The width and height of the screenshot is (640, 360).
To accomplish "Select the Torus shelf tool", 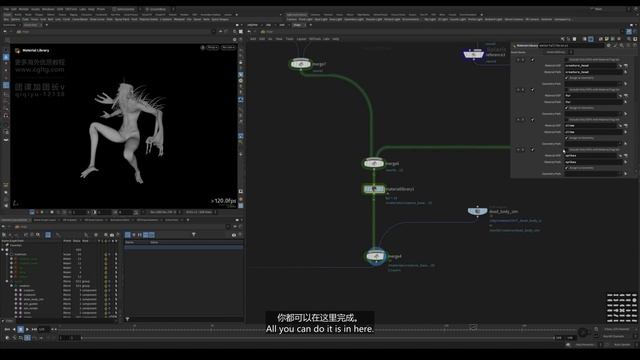I will pos(35,19).
